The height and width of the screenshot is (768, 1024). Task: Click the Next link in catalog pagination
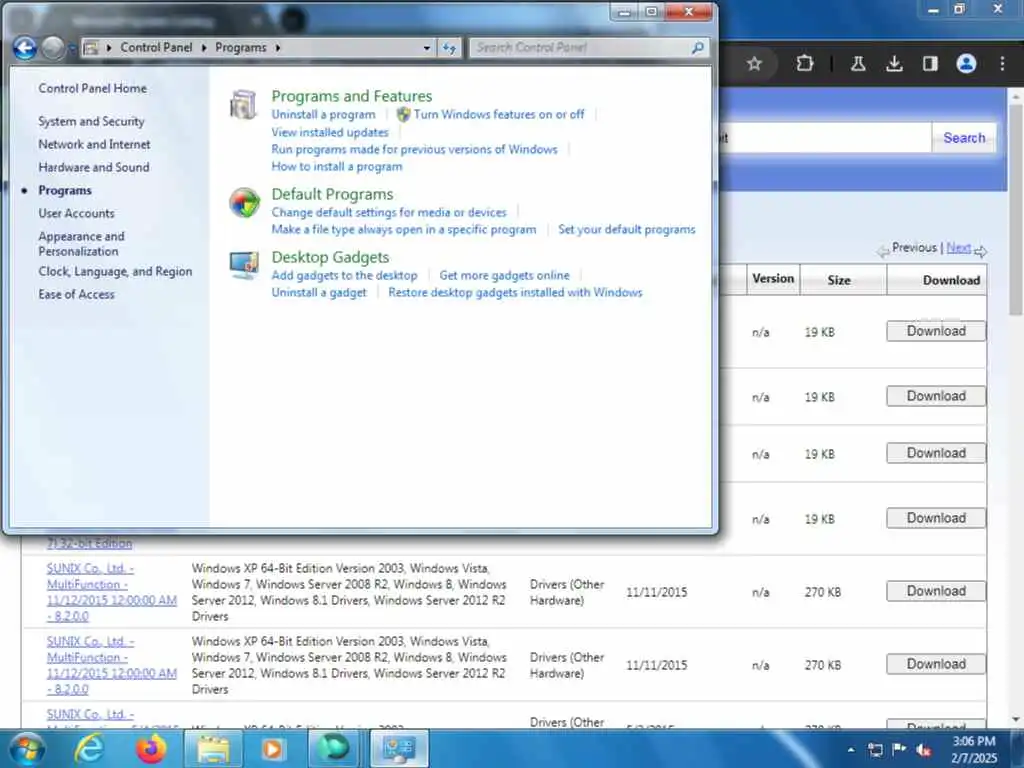coord(958,248)
